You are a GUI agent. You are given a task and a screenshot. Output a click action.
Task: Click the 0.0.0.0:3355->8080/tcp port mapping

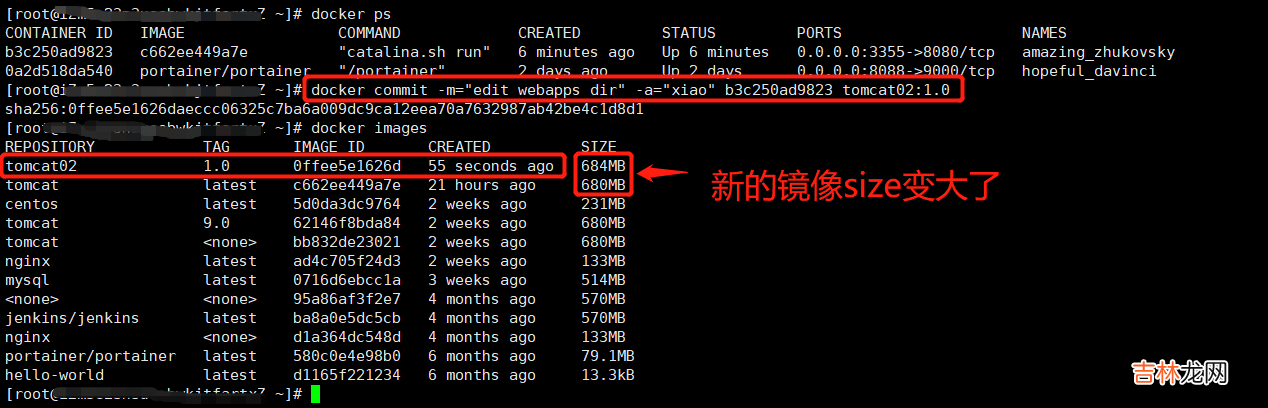click(x=895, y=52)
